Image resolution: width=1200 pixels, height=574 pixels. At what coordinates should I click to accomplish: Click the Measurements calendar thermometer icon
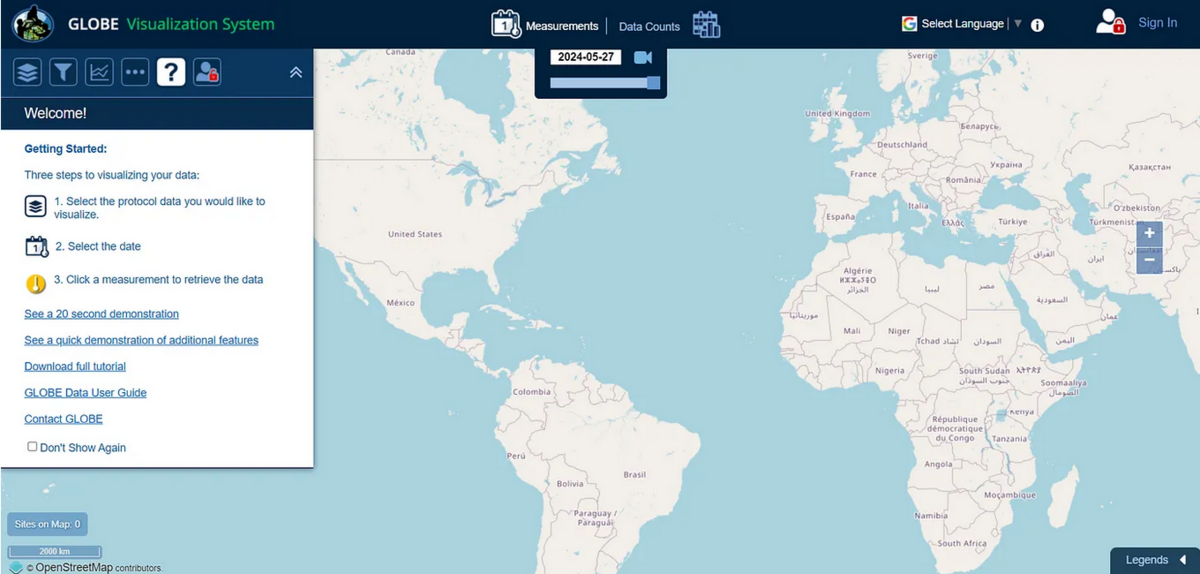coord(506,24)
